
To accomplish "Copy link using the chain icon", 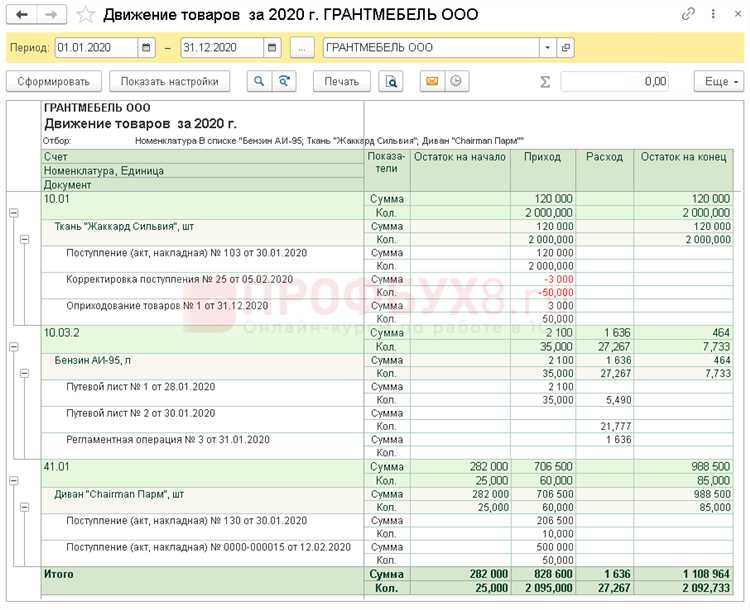I will pos(688,14).
